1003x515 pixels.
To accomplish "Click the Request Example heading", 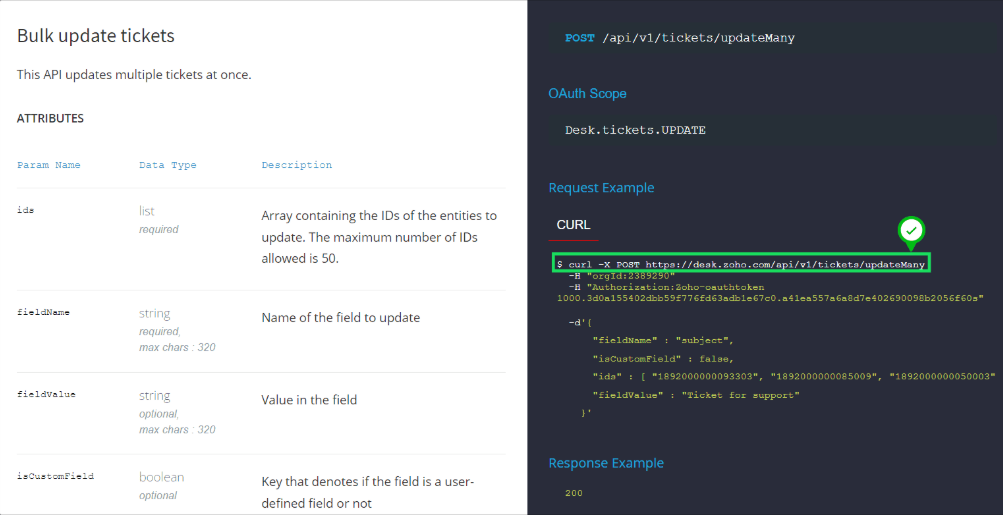I will pos(601,188).
